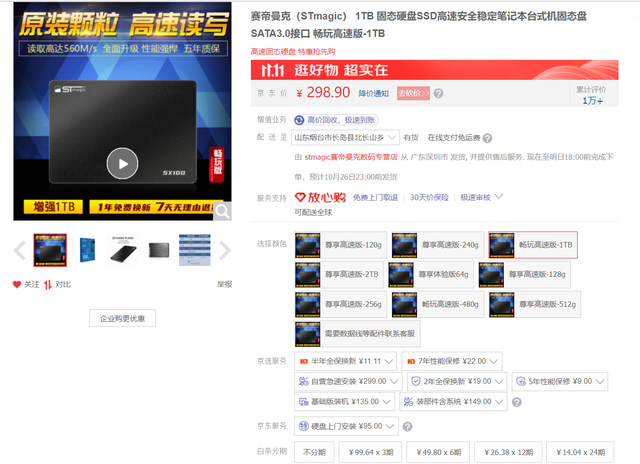Click the 去砍价 button
This screenshot has width=640, height=464.
click(413, 93)
